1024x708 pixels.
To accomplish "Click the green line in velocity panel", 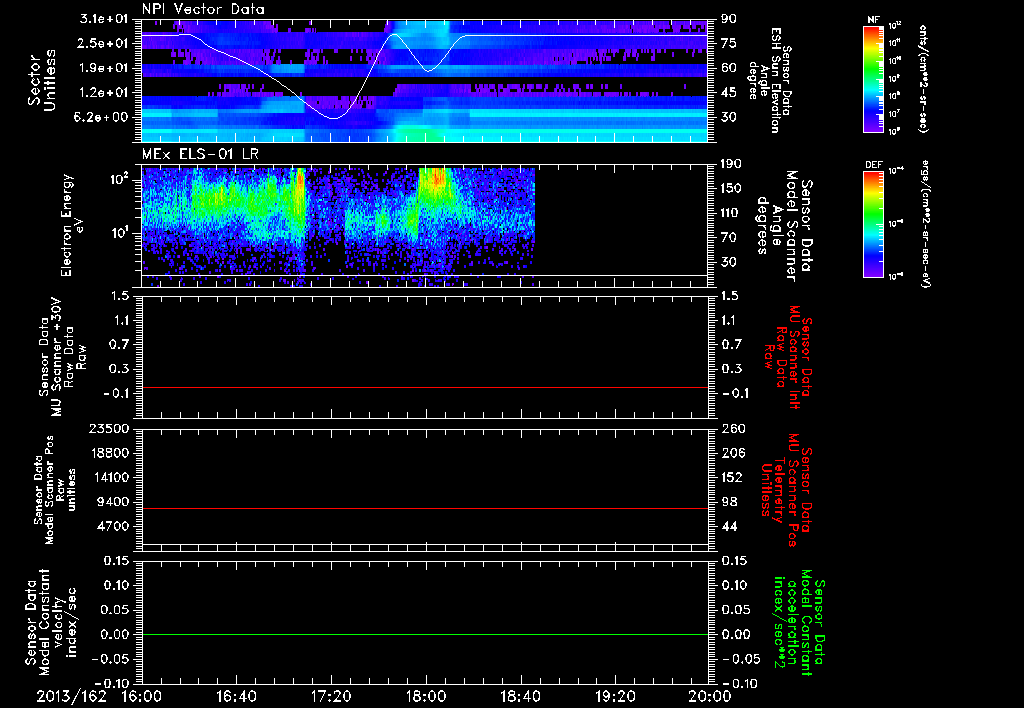I will point(424,634).
